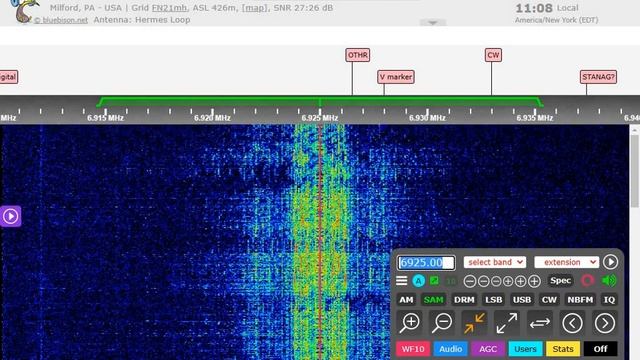Click the purple play button at left edge

point(10,216)
